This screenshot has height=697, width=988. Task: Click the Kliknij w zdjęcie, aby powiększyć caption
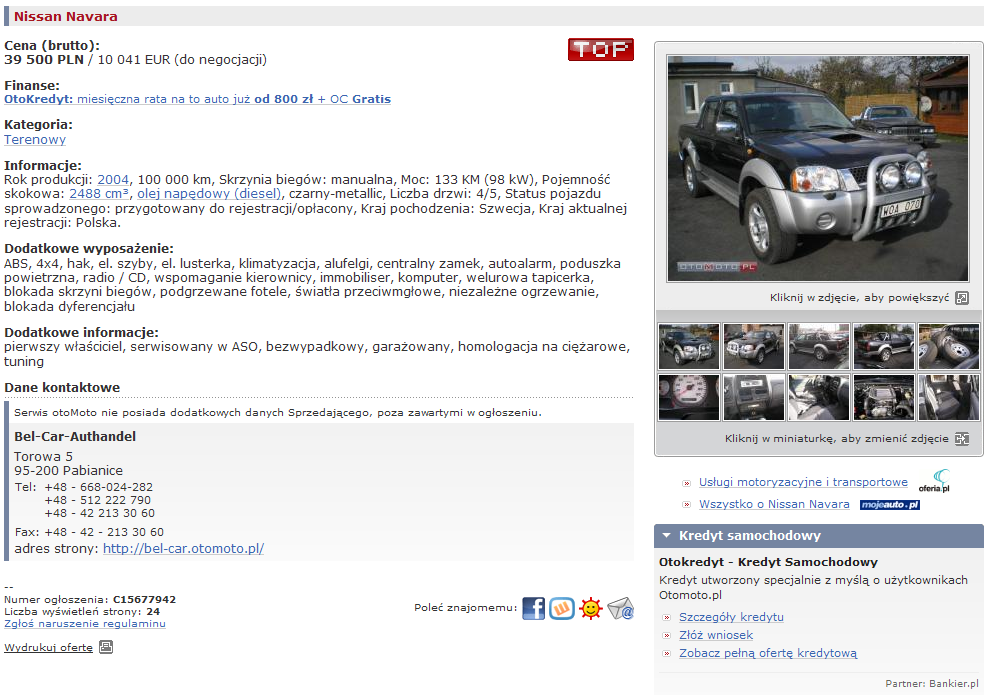pos(859,297)
